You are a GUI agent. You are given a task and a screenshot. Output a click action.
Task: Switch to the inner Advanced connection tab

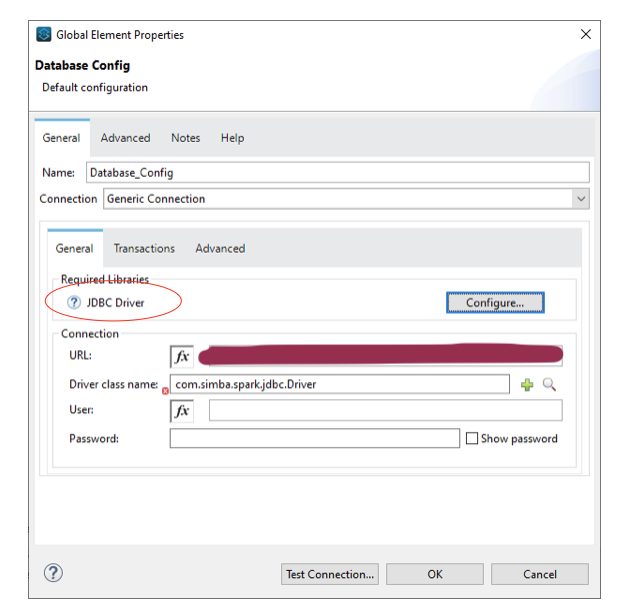click(x=220, y=248)
